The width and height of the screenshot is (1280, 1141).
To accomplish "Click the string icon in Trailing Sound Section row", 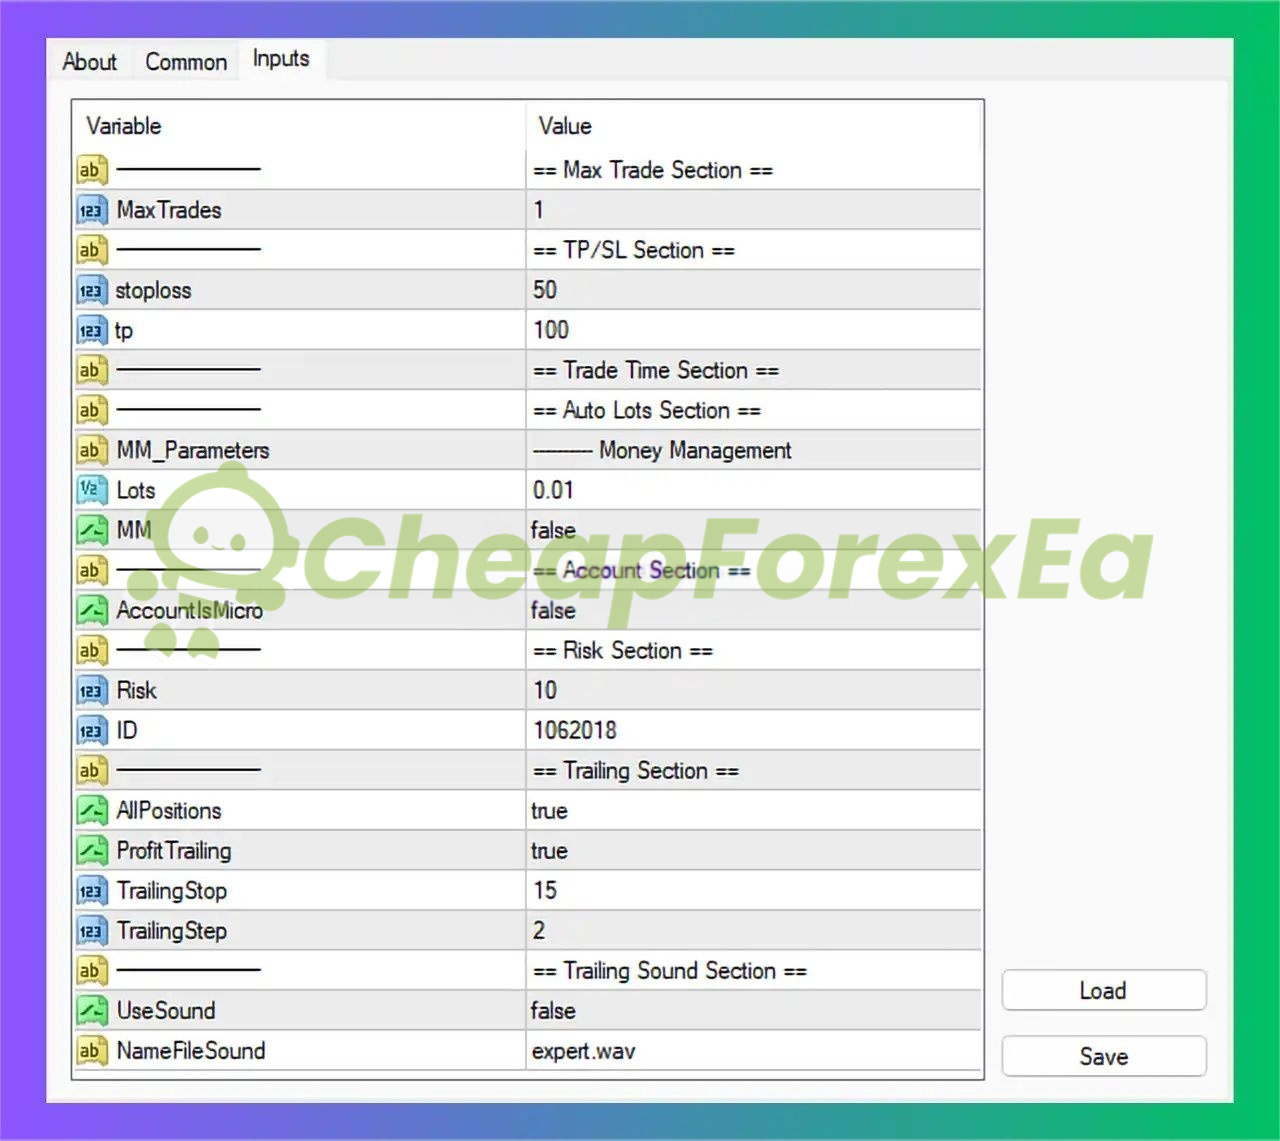I will tap(91, 970).
